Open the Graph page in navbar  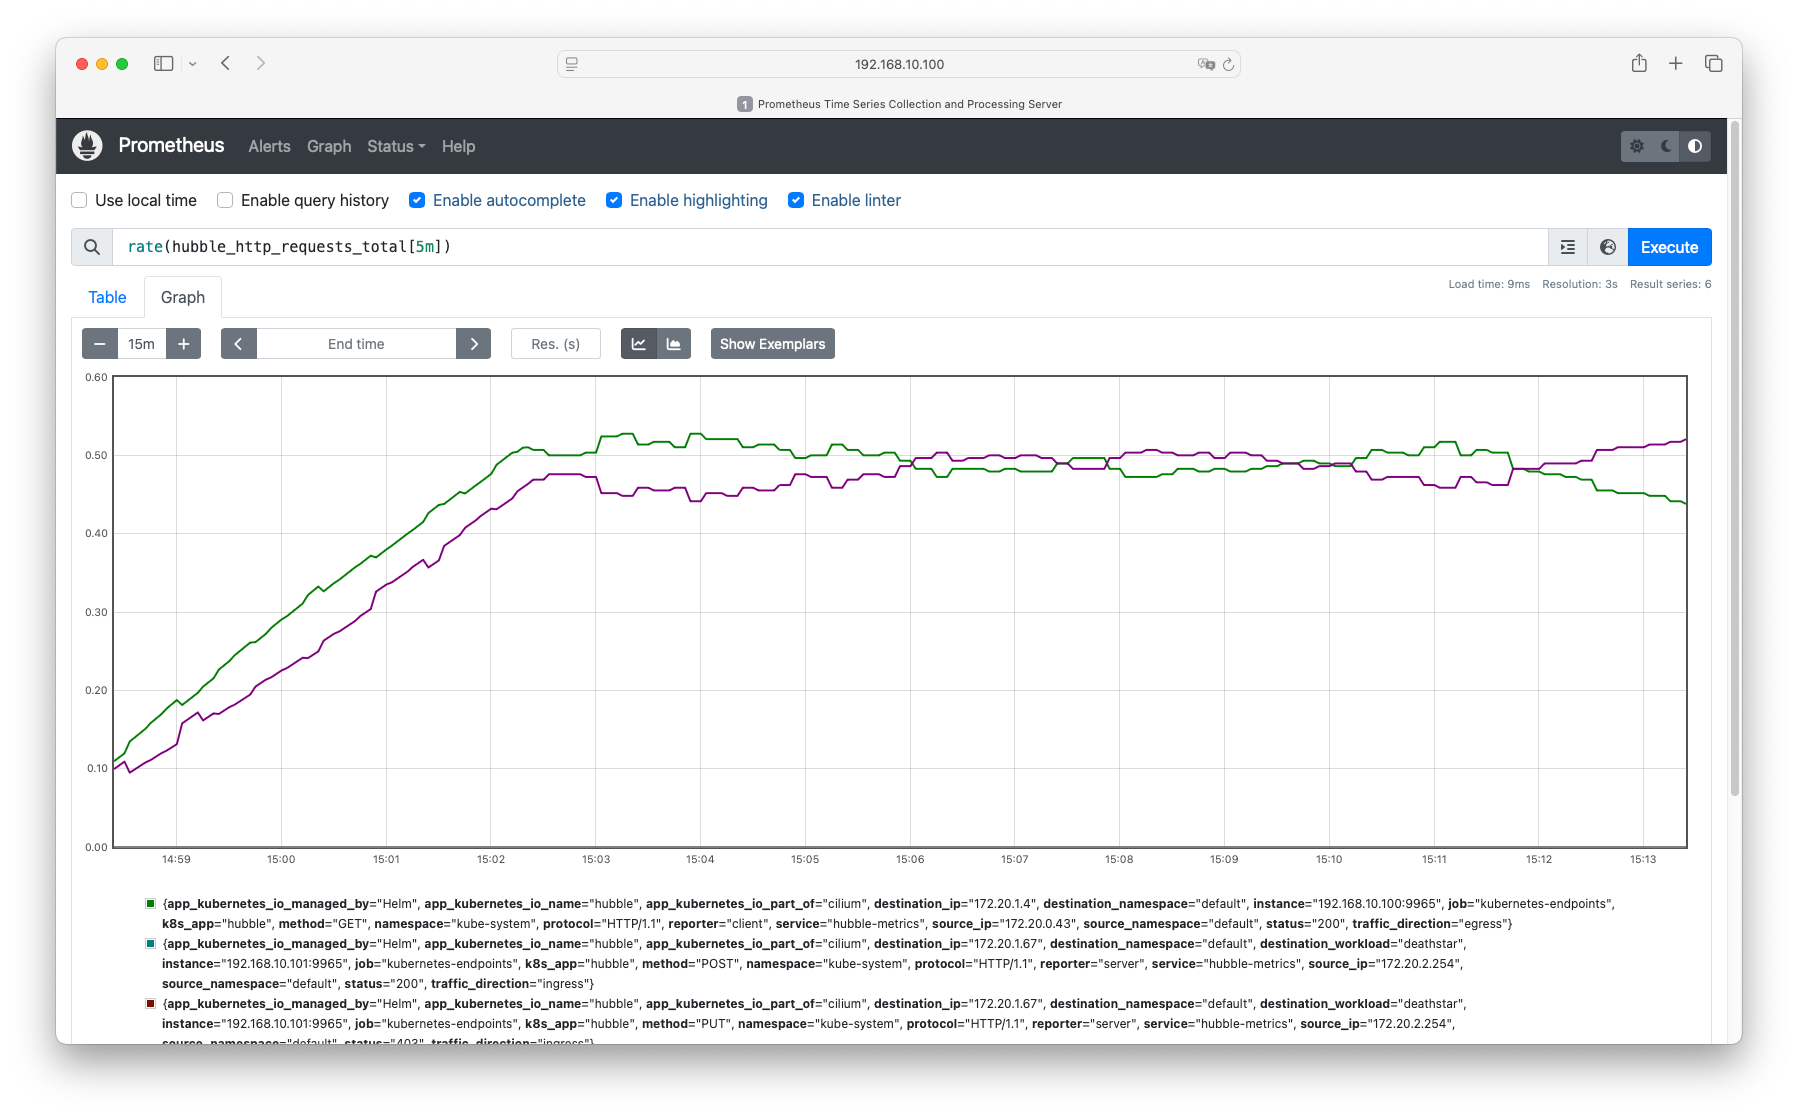pos(329,146)
